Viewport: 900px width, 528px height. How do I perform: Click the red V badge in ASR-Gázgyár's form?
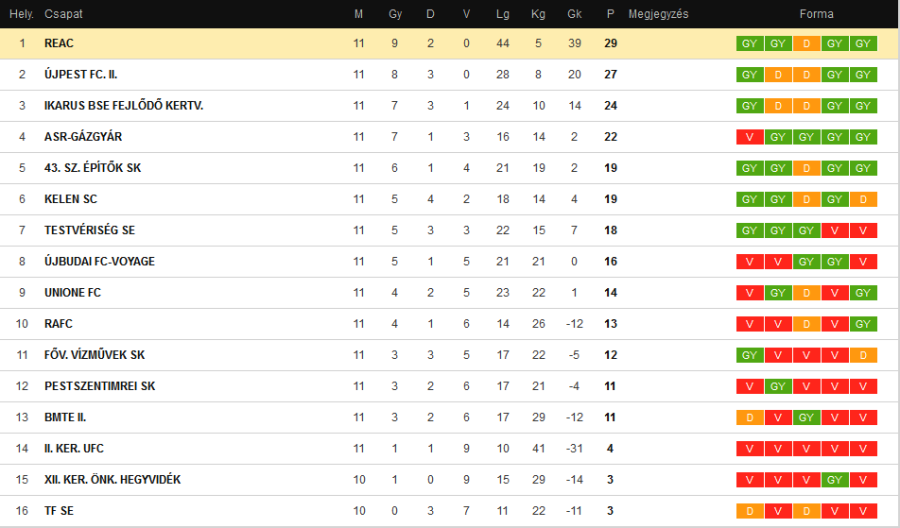coord(749,137)
